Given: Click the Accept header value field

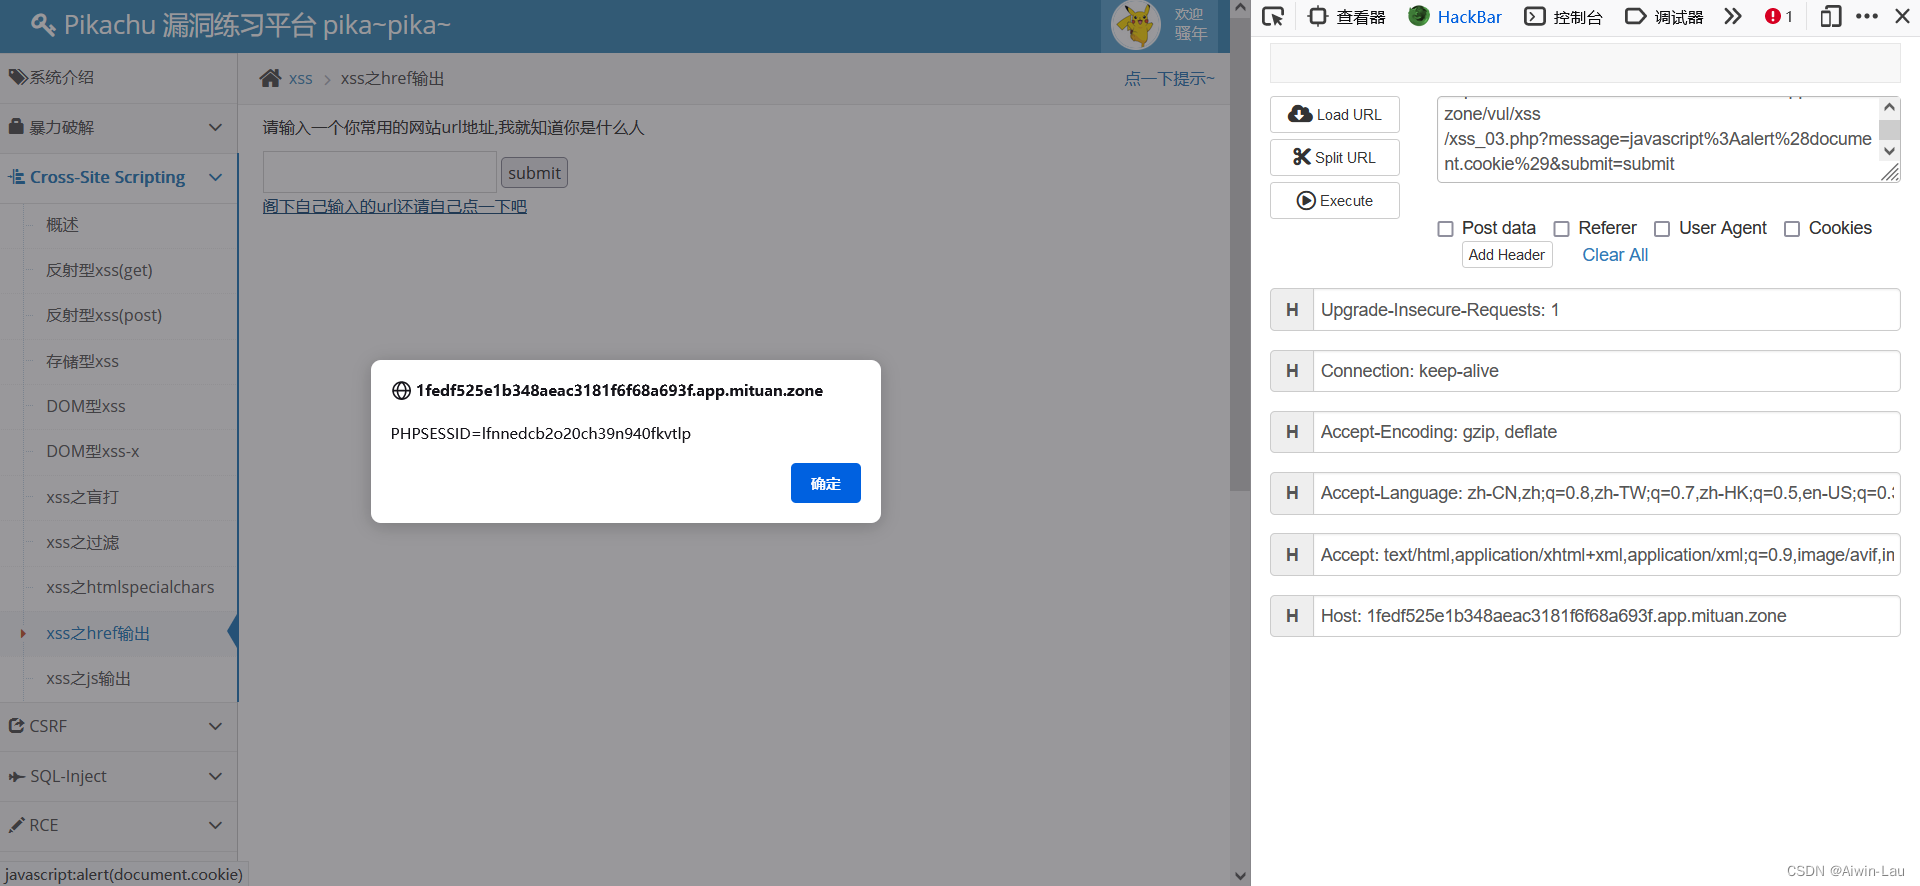Looking at the screenshot, I should 1607,555.
